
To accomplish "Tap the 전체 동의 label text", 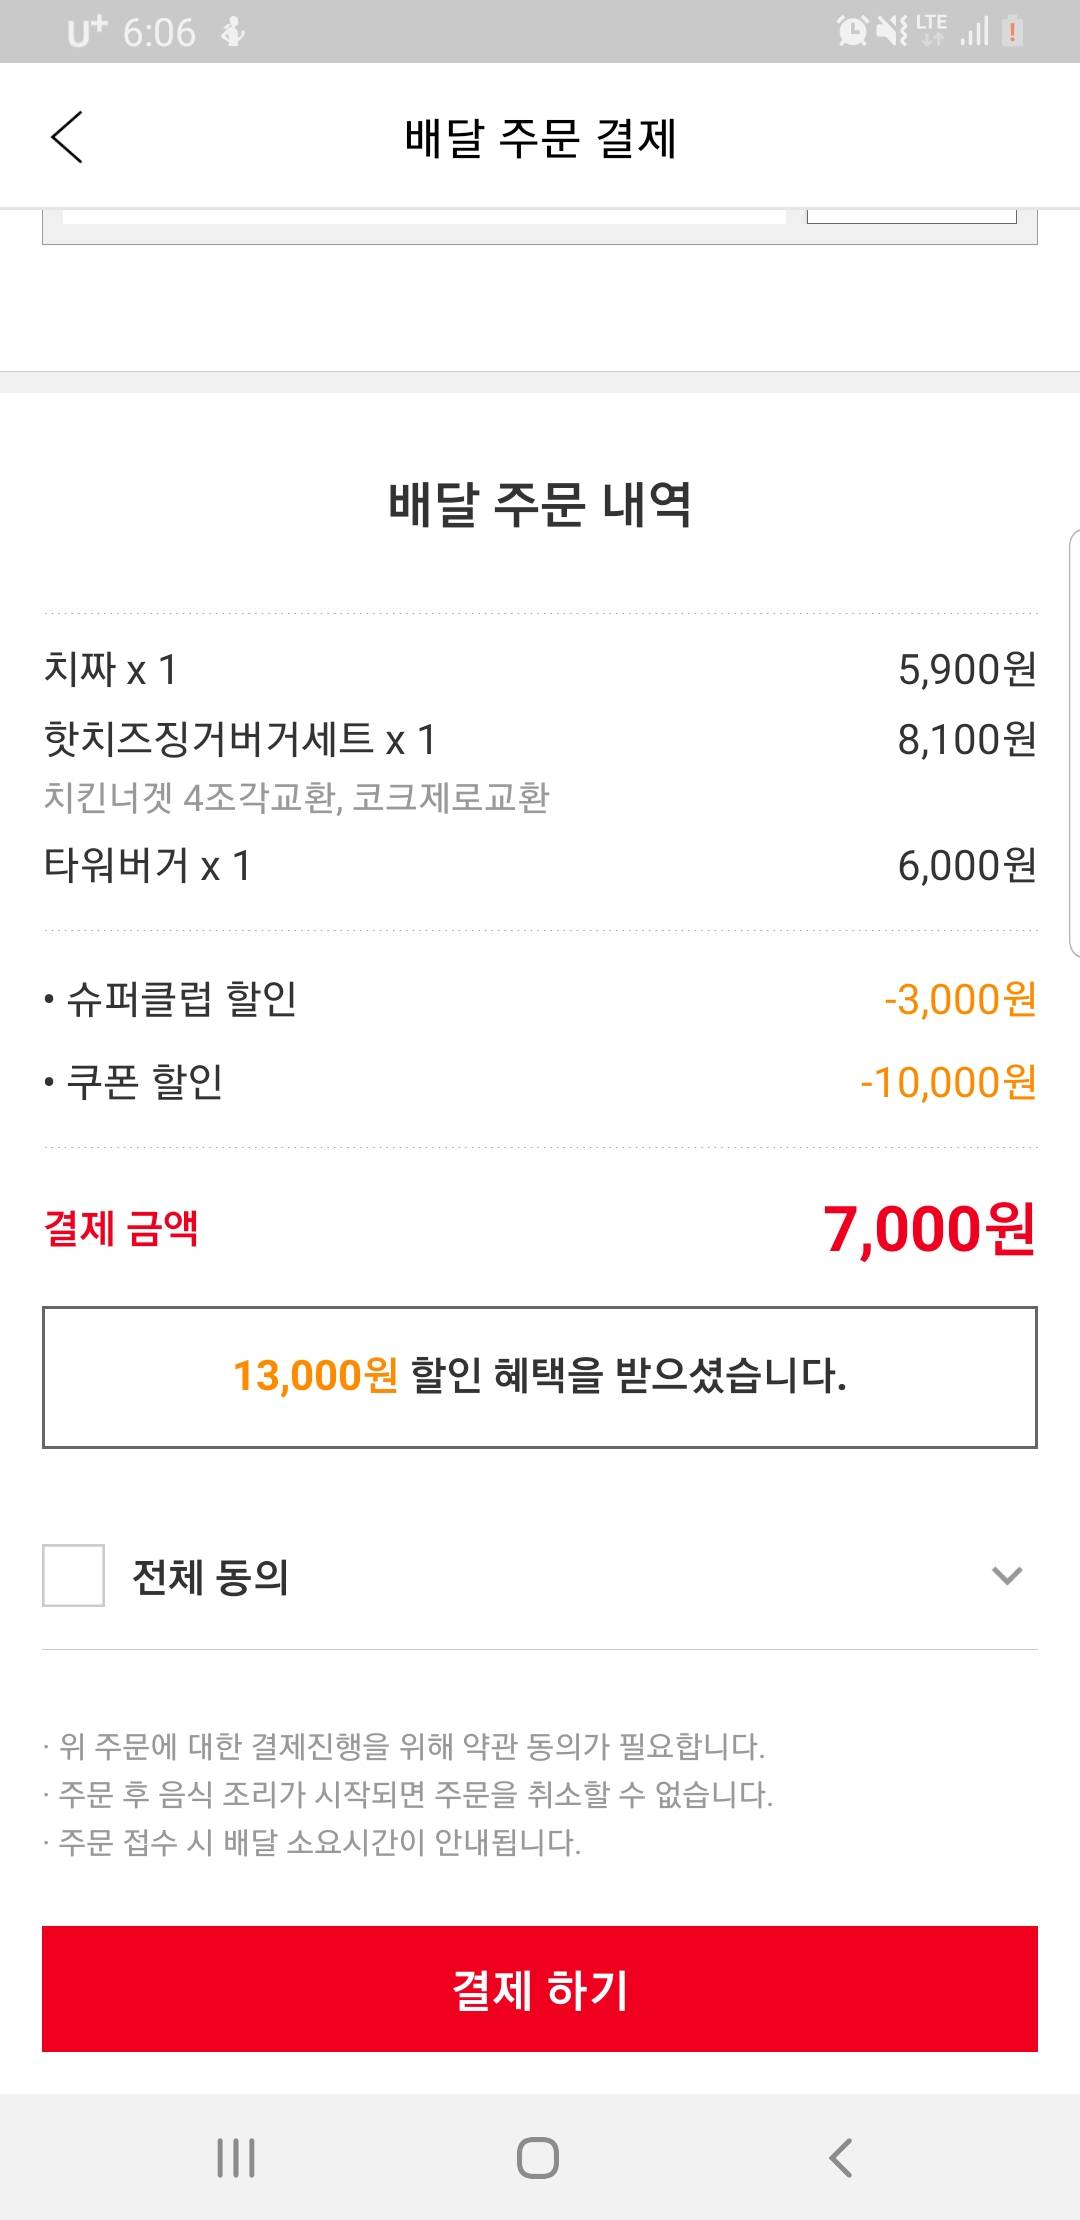I will click(211, 1577).
